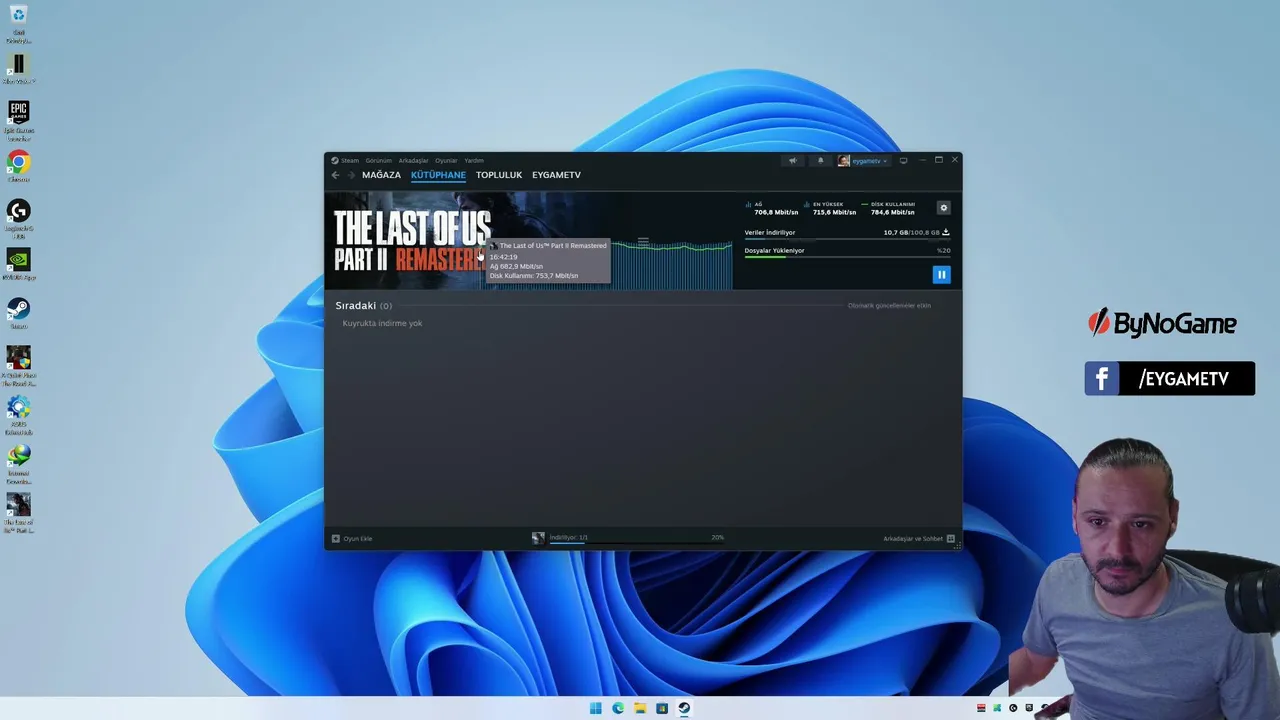Click the Logitech G system tray icon
The height and width of the screenshot is (720, 1280).
click(x=1013, y=708)
